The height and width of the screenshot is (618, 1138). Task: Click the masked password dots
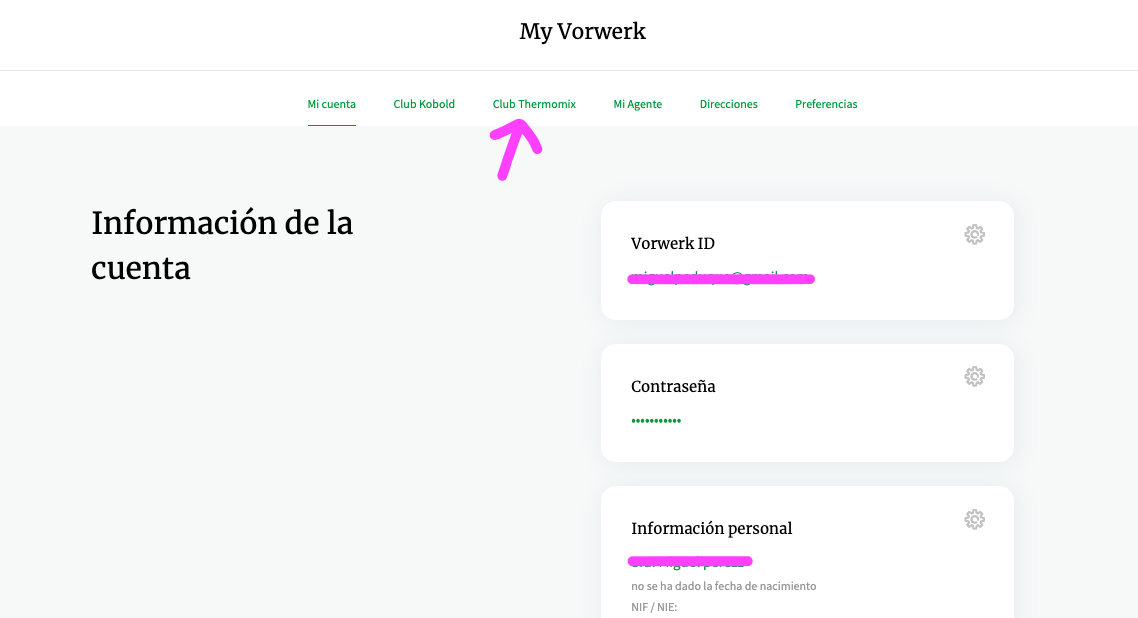point(656,421)
